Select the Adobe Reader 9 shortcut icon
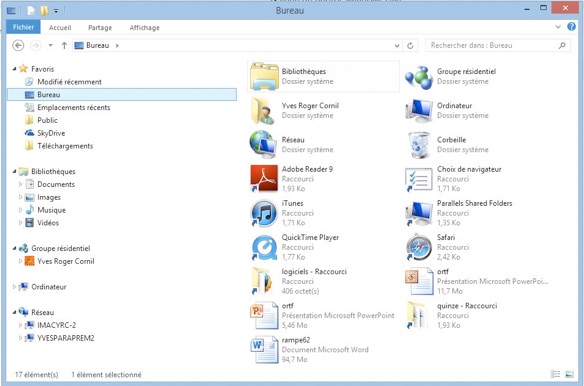 click(264, 178)
